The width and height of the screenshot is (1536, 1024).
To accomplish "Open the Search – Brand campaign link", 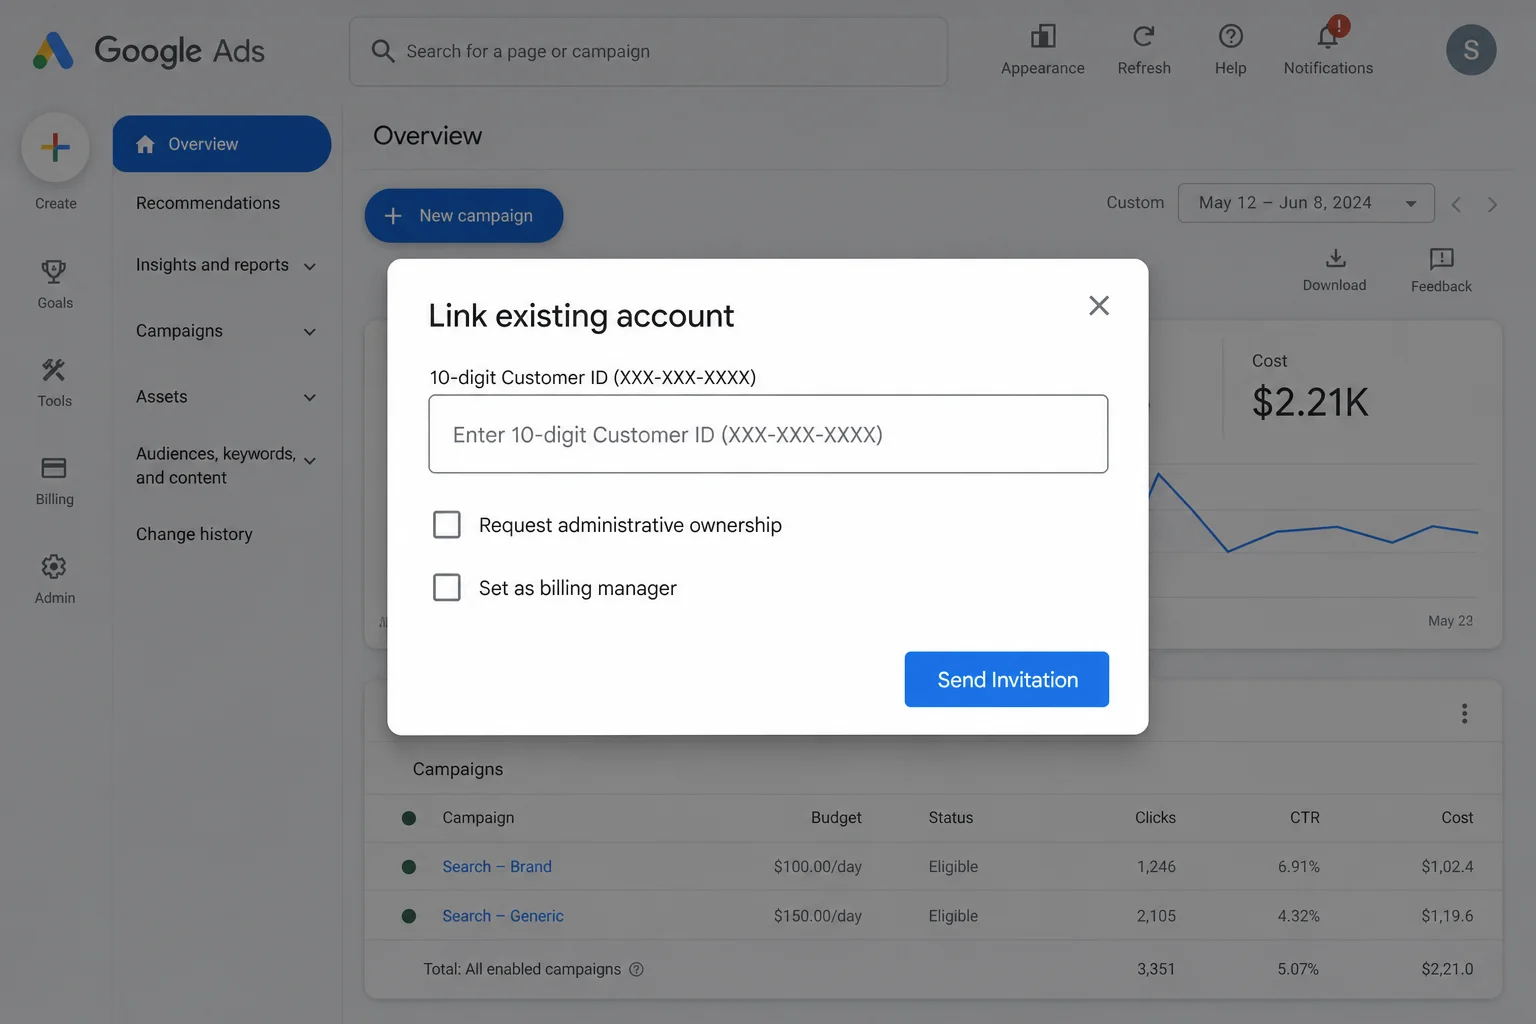I will 497,867.
